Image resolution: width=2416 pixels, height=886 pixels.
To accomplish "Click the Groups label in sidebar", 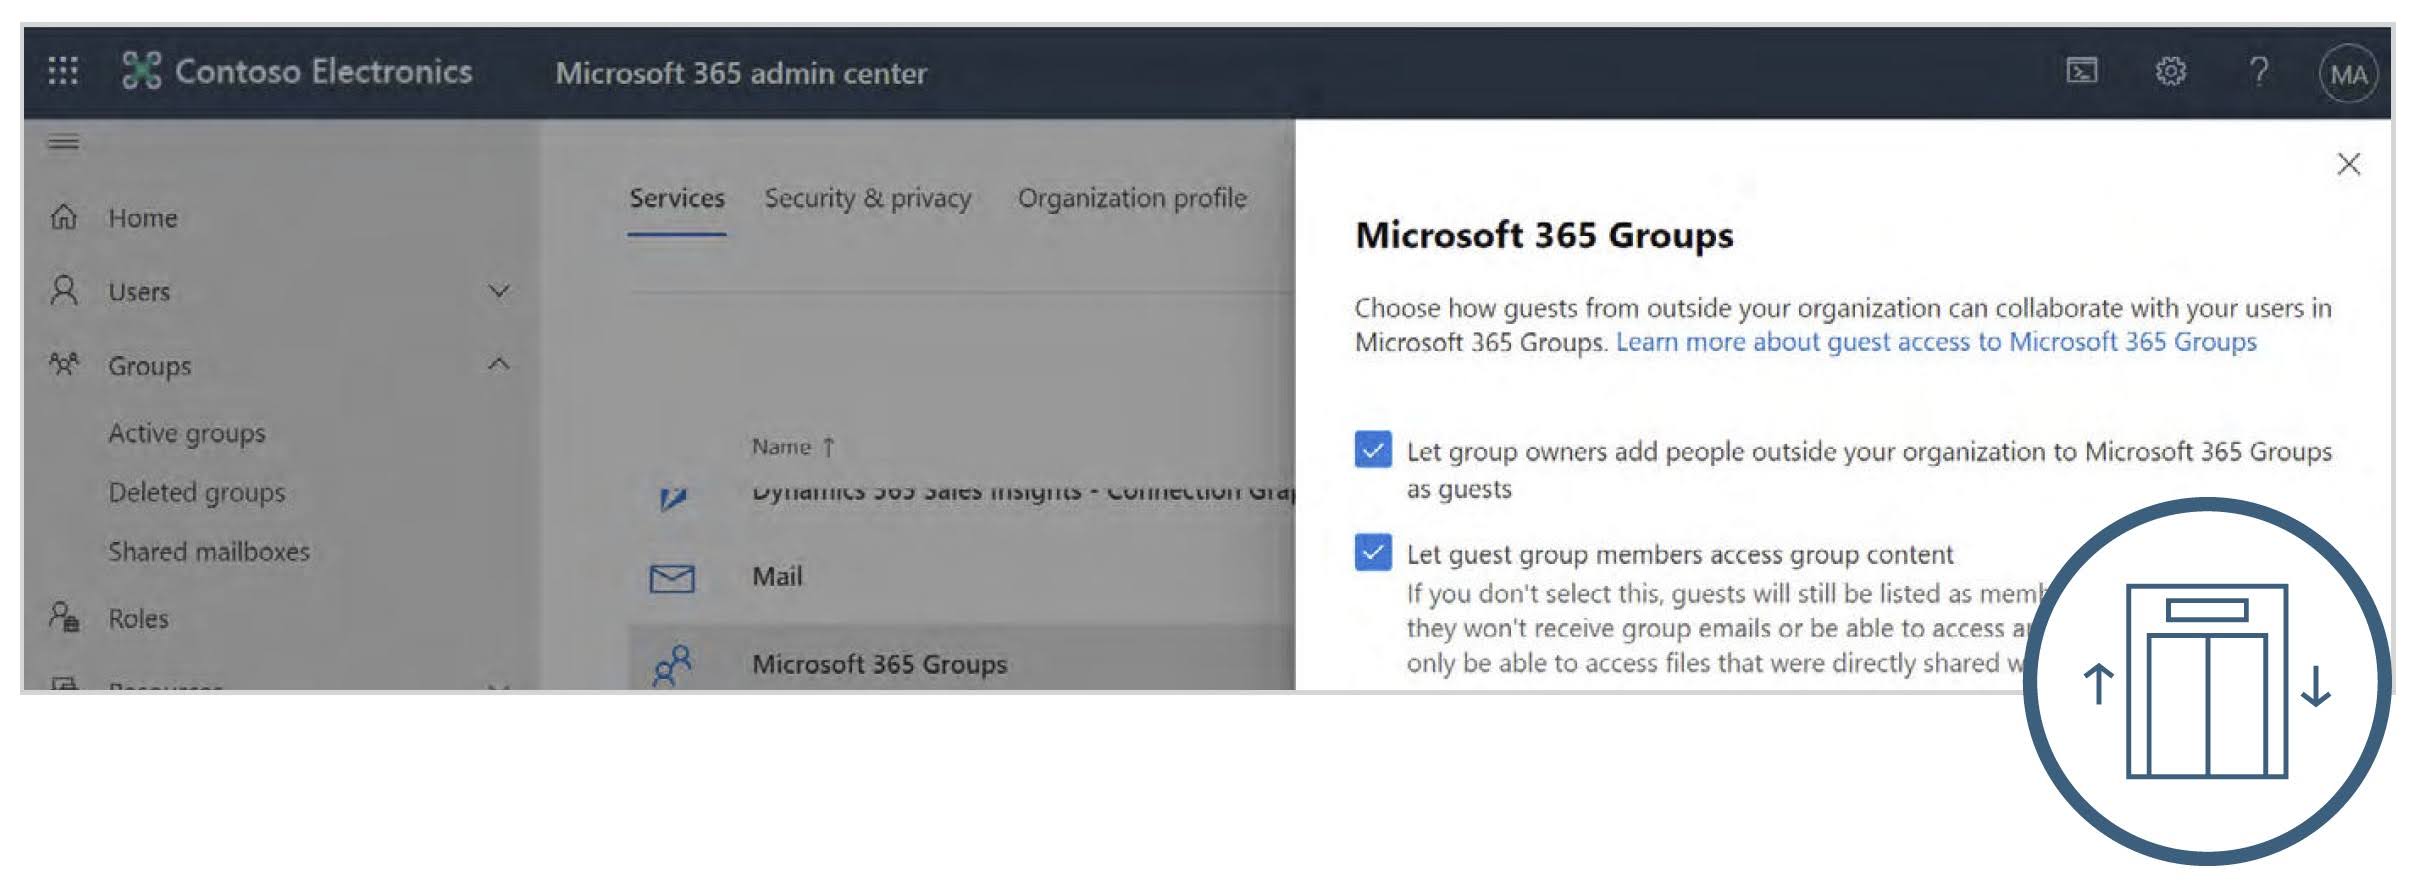I will pyautogui.click(x=149, y=366).
